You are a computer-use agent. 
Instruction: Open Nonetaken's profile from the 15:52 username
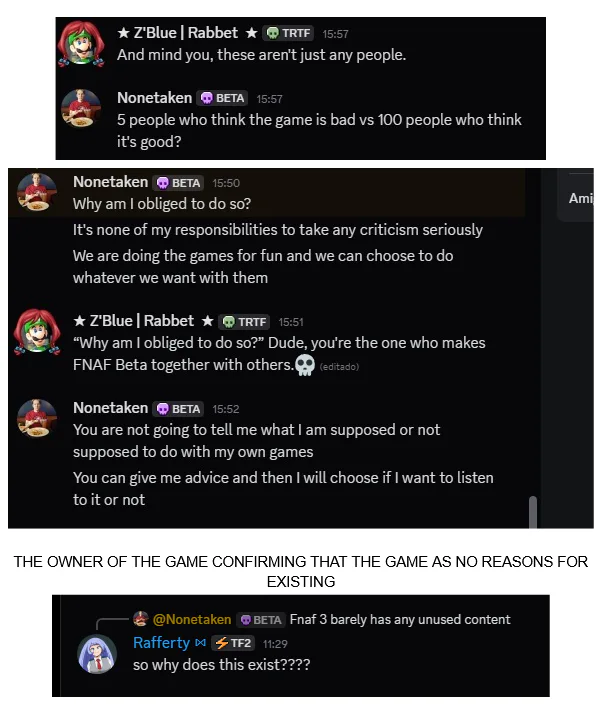point(111,408)
